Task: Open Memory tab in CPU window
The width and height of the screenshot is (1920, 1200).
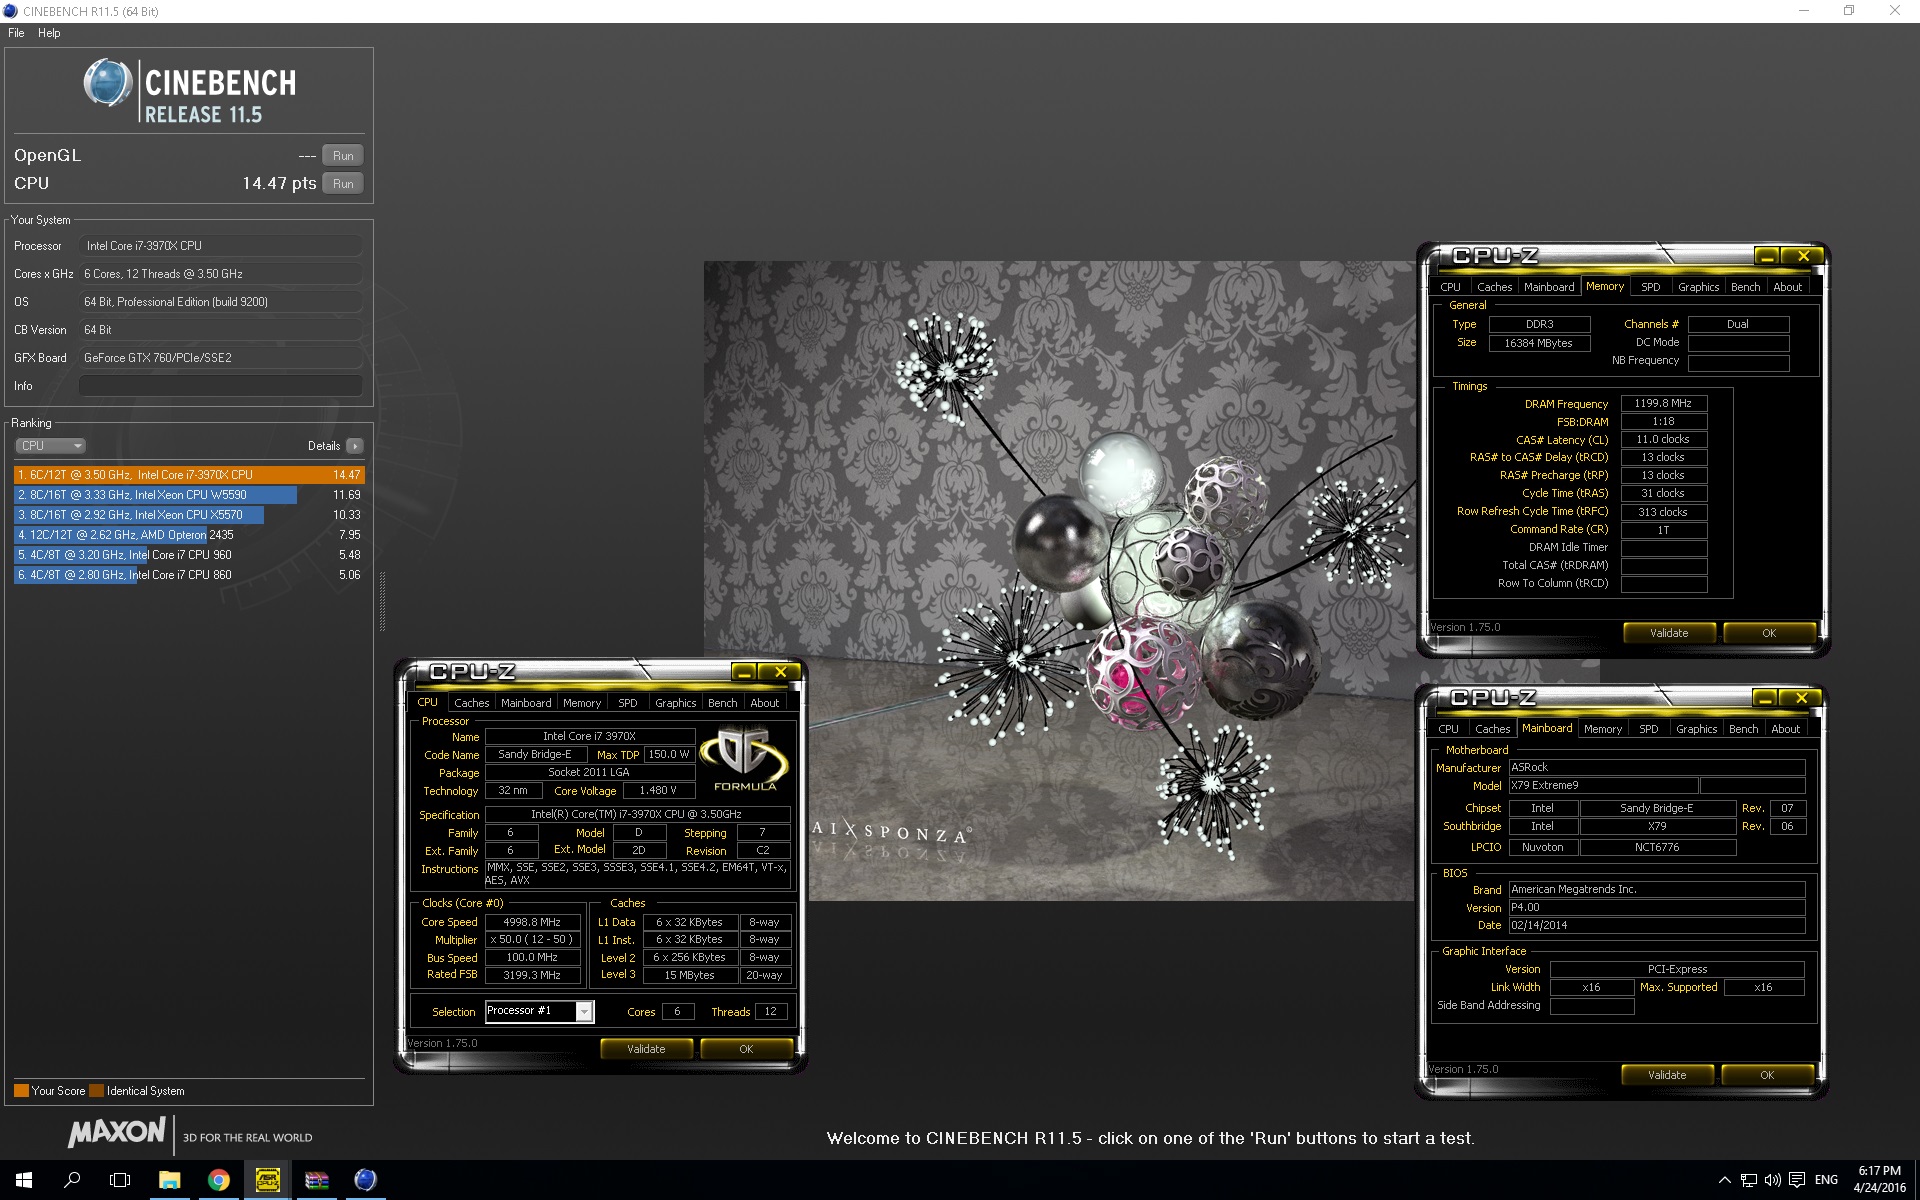Action: point(582,703)
